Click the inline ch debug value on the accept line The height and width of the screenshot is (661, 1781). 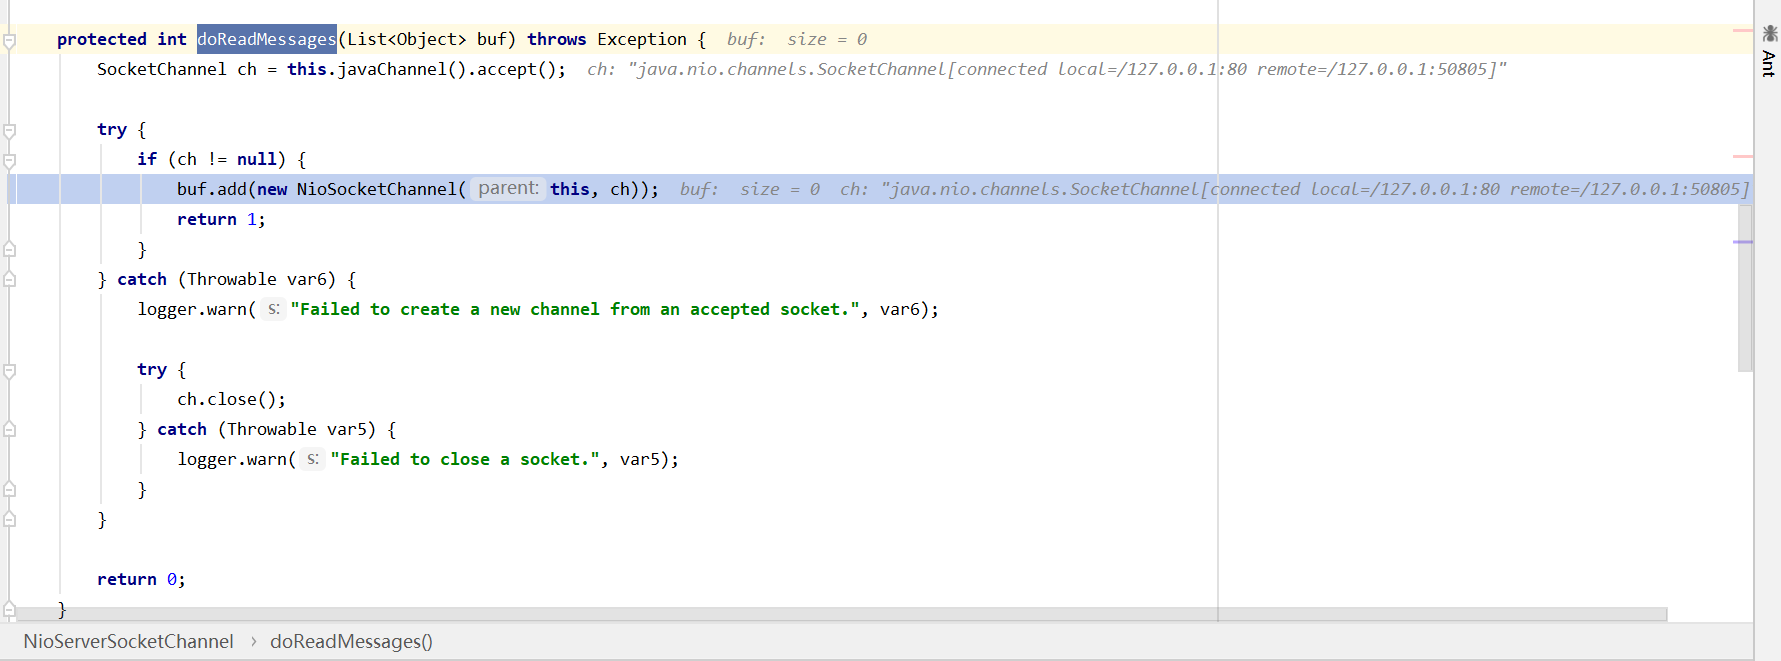[x=1047, y=69]
